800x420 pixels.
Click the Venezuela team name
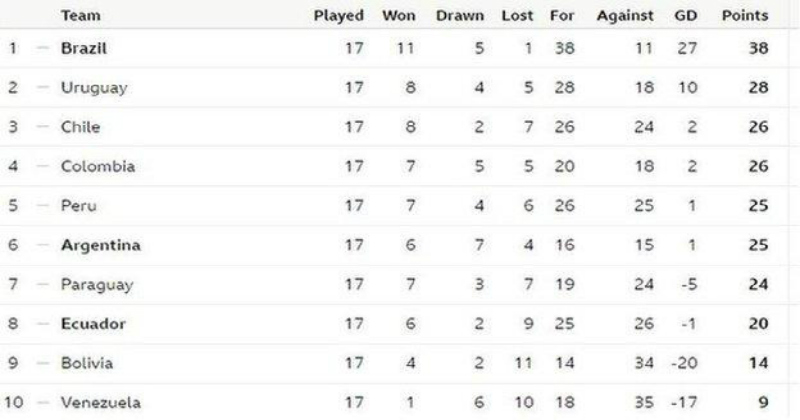pyautogui.click(x=101, y=403)
